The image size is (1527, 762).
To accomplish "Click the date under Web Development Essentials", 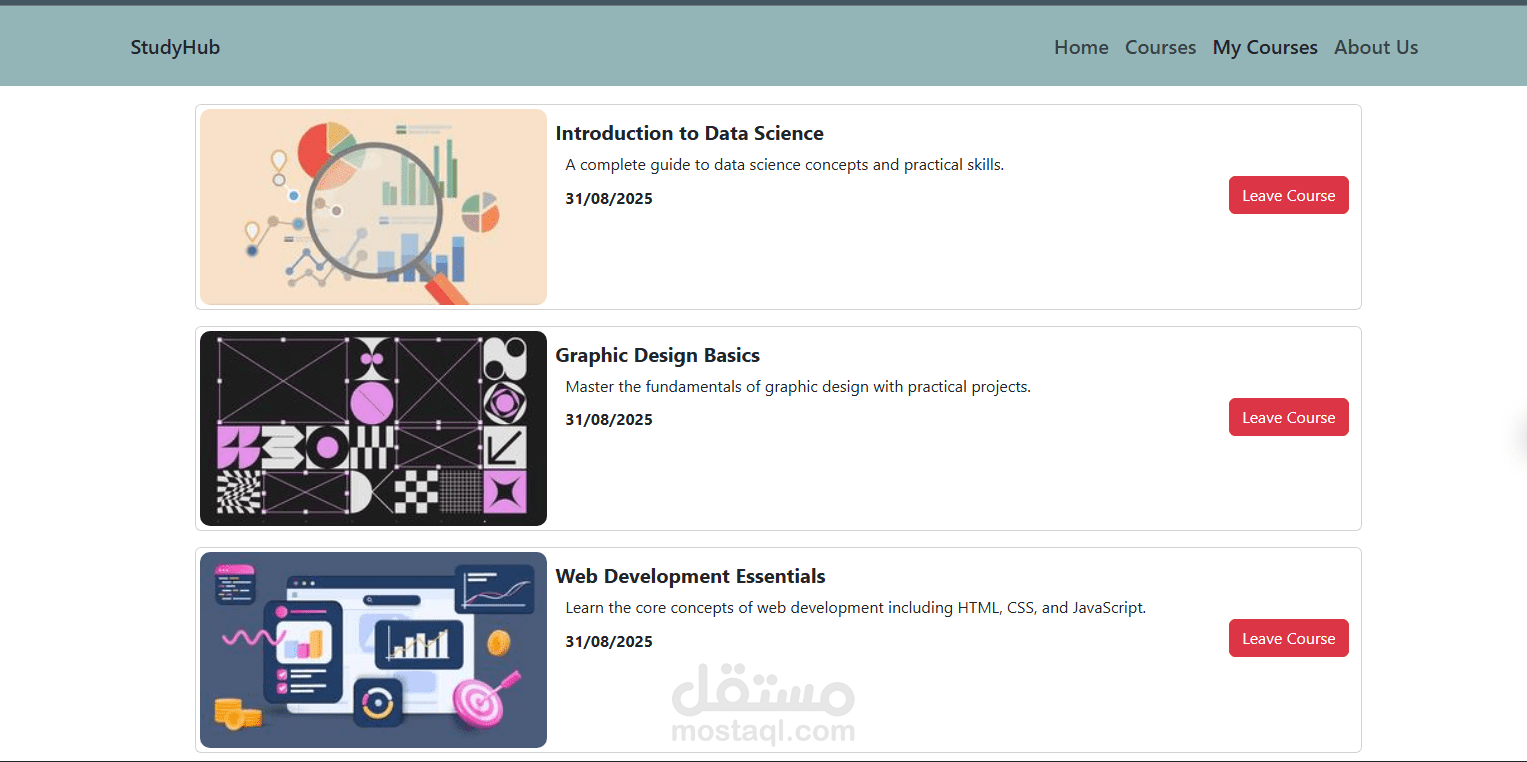I will 609,641.
